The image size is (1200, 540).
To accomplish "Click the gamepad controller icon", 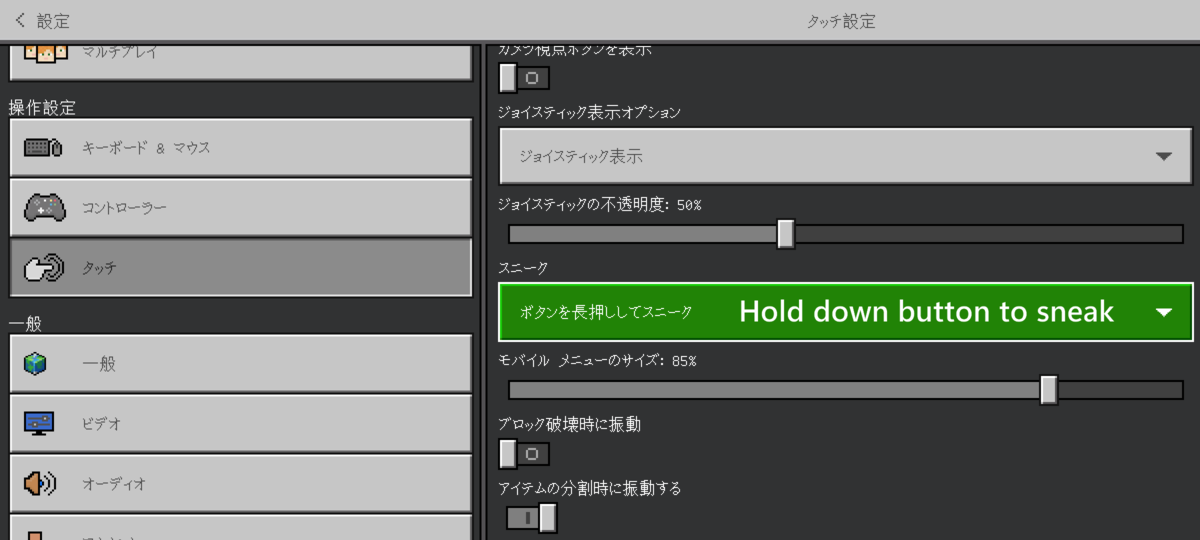I will click(44, 208).
